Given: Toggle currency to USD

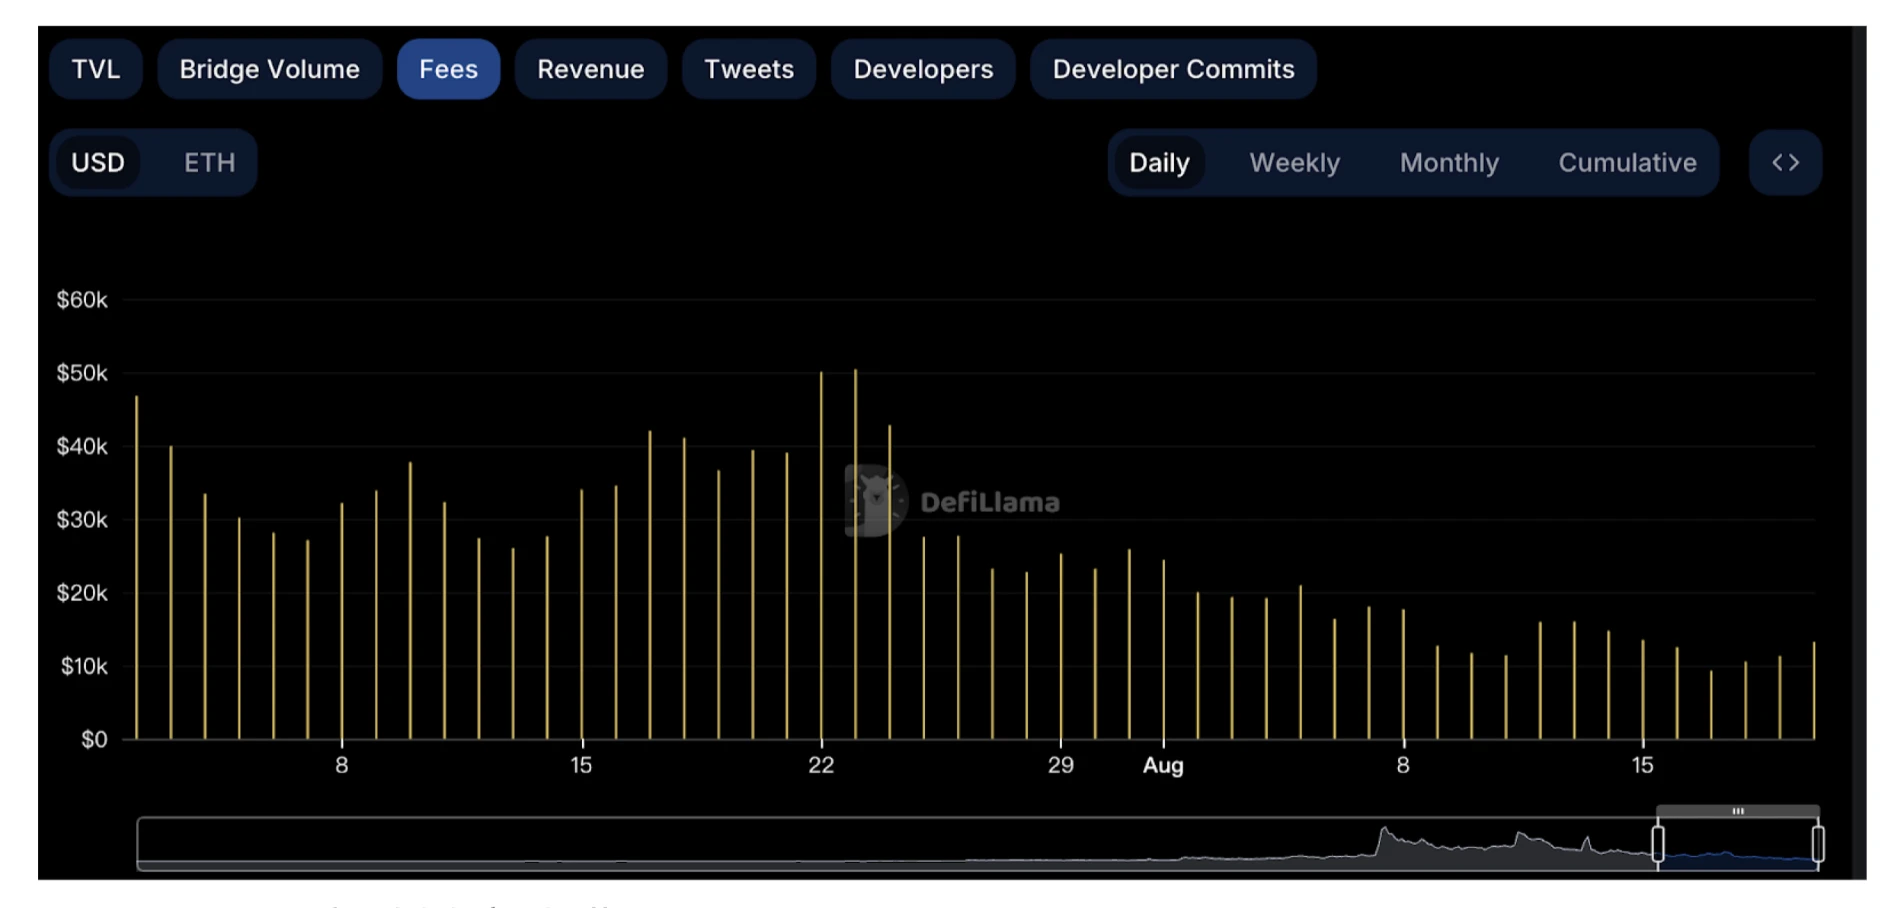Looking at the screenshot, I should pyautogui.click(x=98, y=162).
